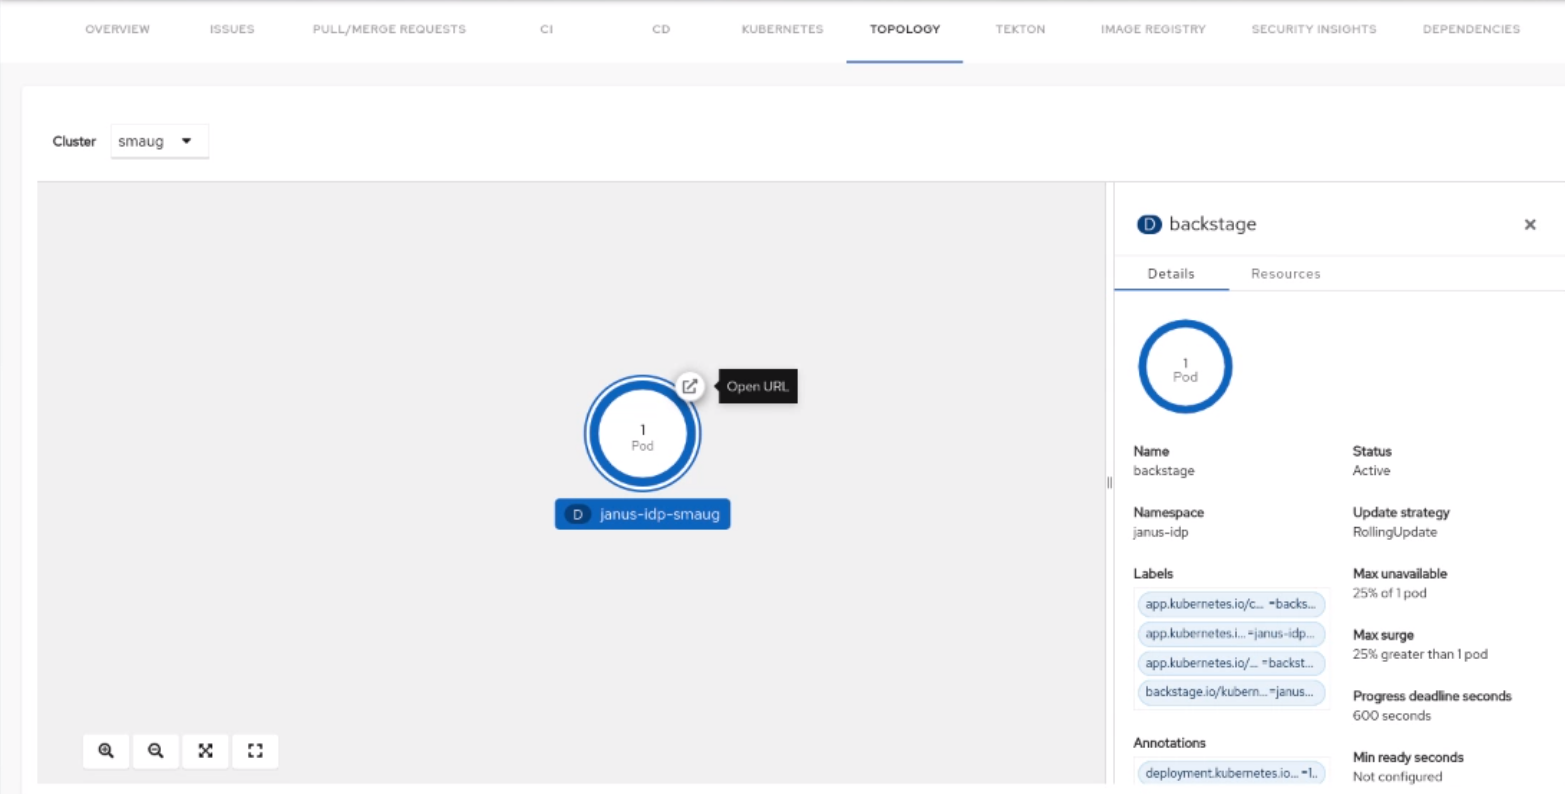Screen dimensions: 1565x794
Task: Close the backstage side panel
Action: [1529, 225]
